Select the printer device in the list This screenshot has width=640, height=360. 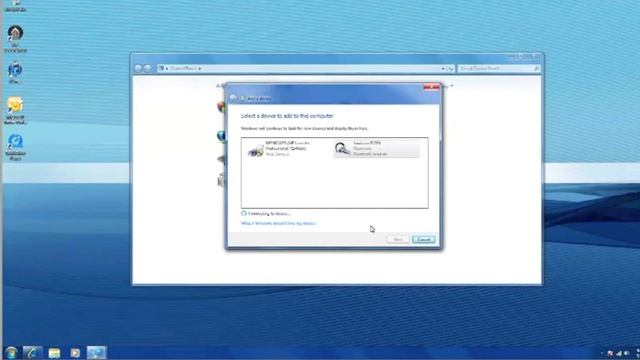285,149
